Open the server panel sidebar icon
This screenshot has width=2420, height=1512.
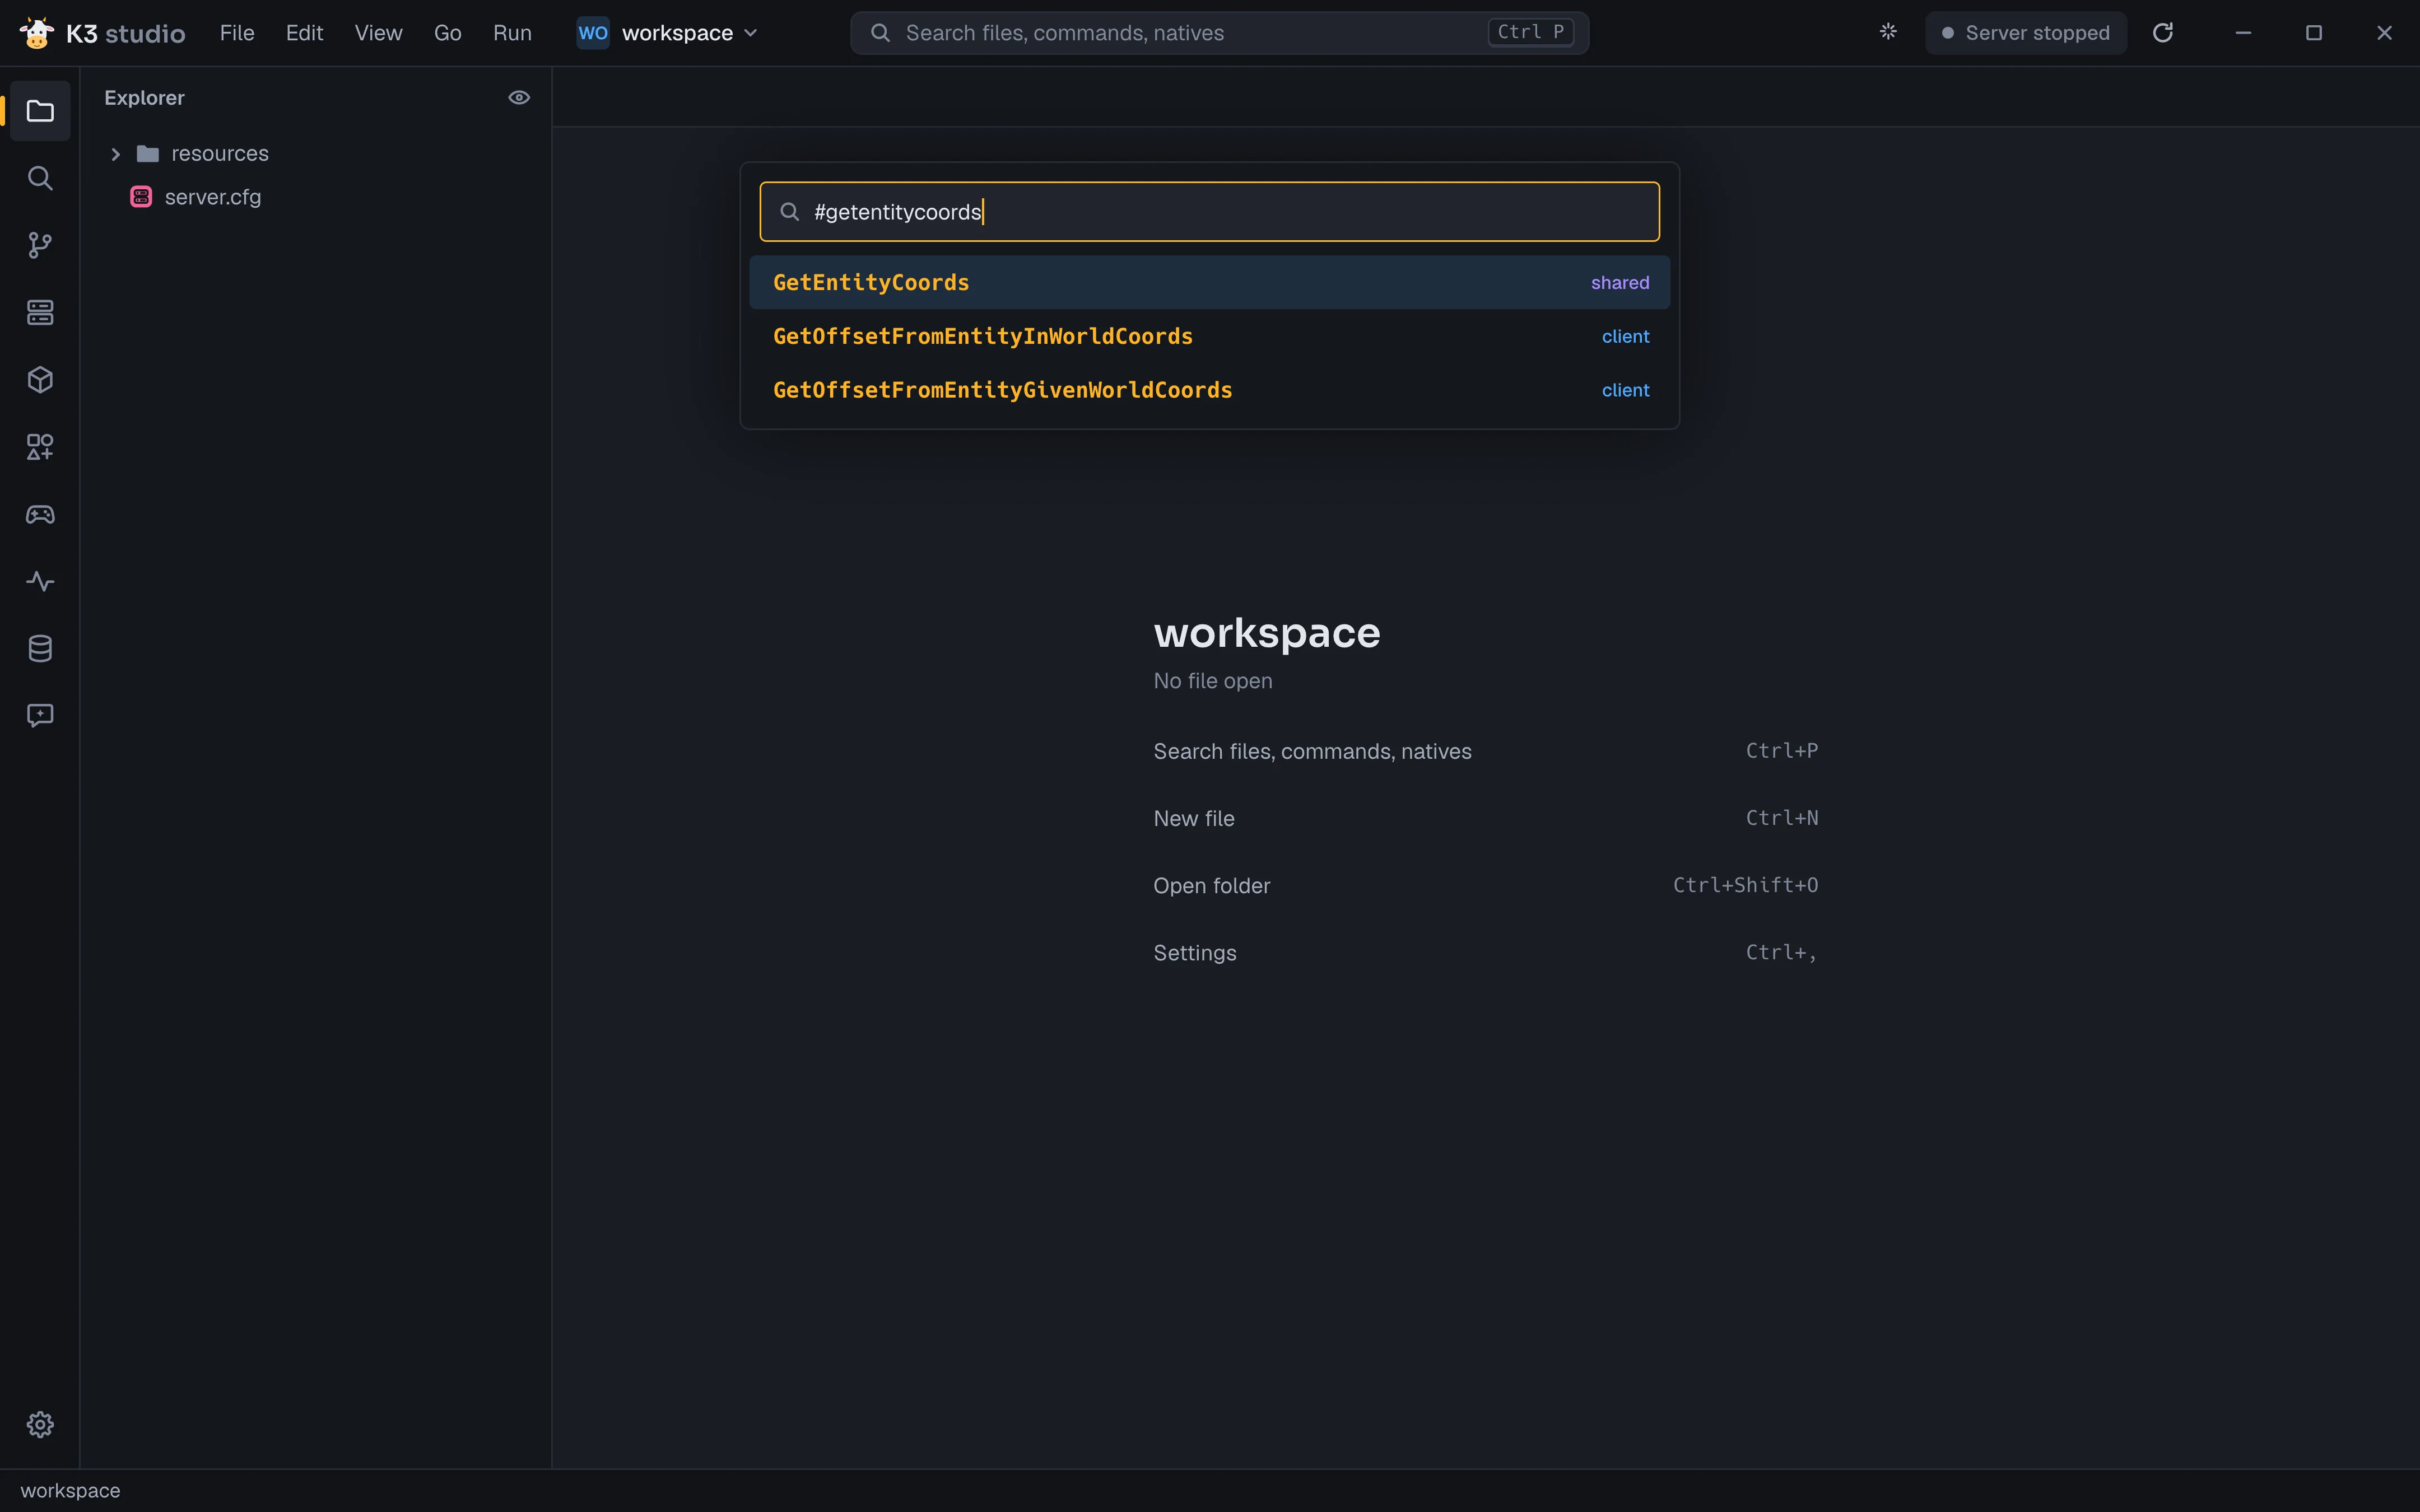pyautogui.click(x=40, y=312)
